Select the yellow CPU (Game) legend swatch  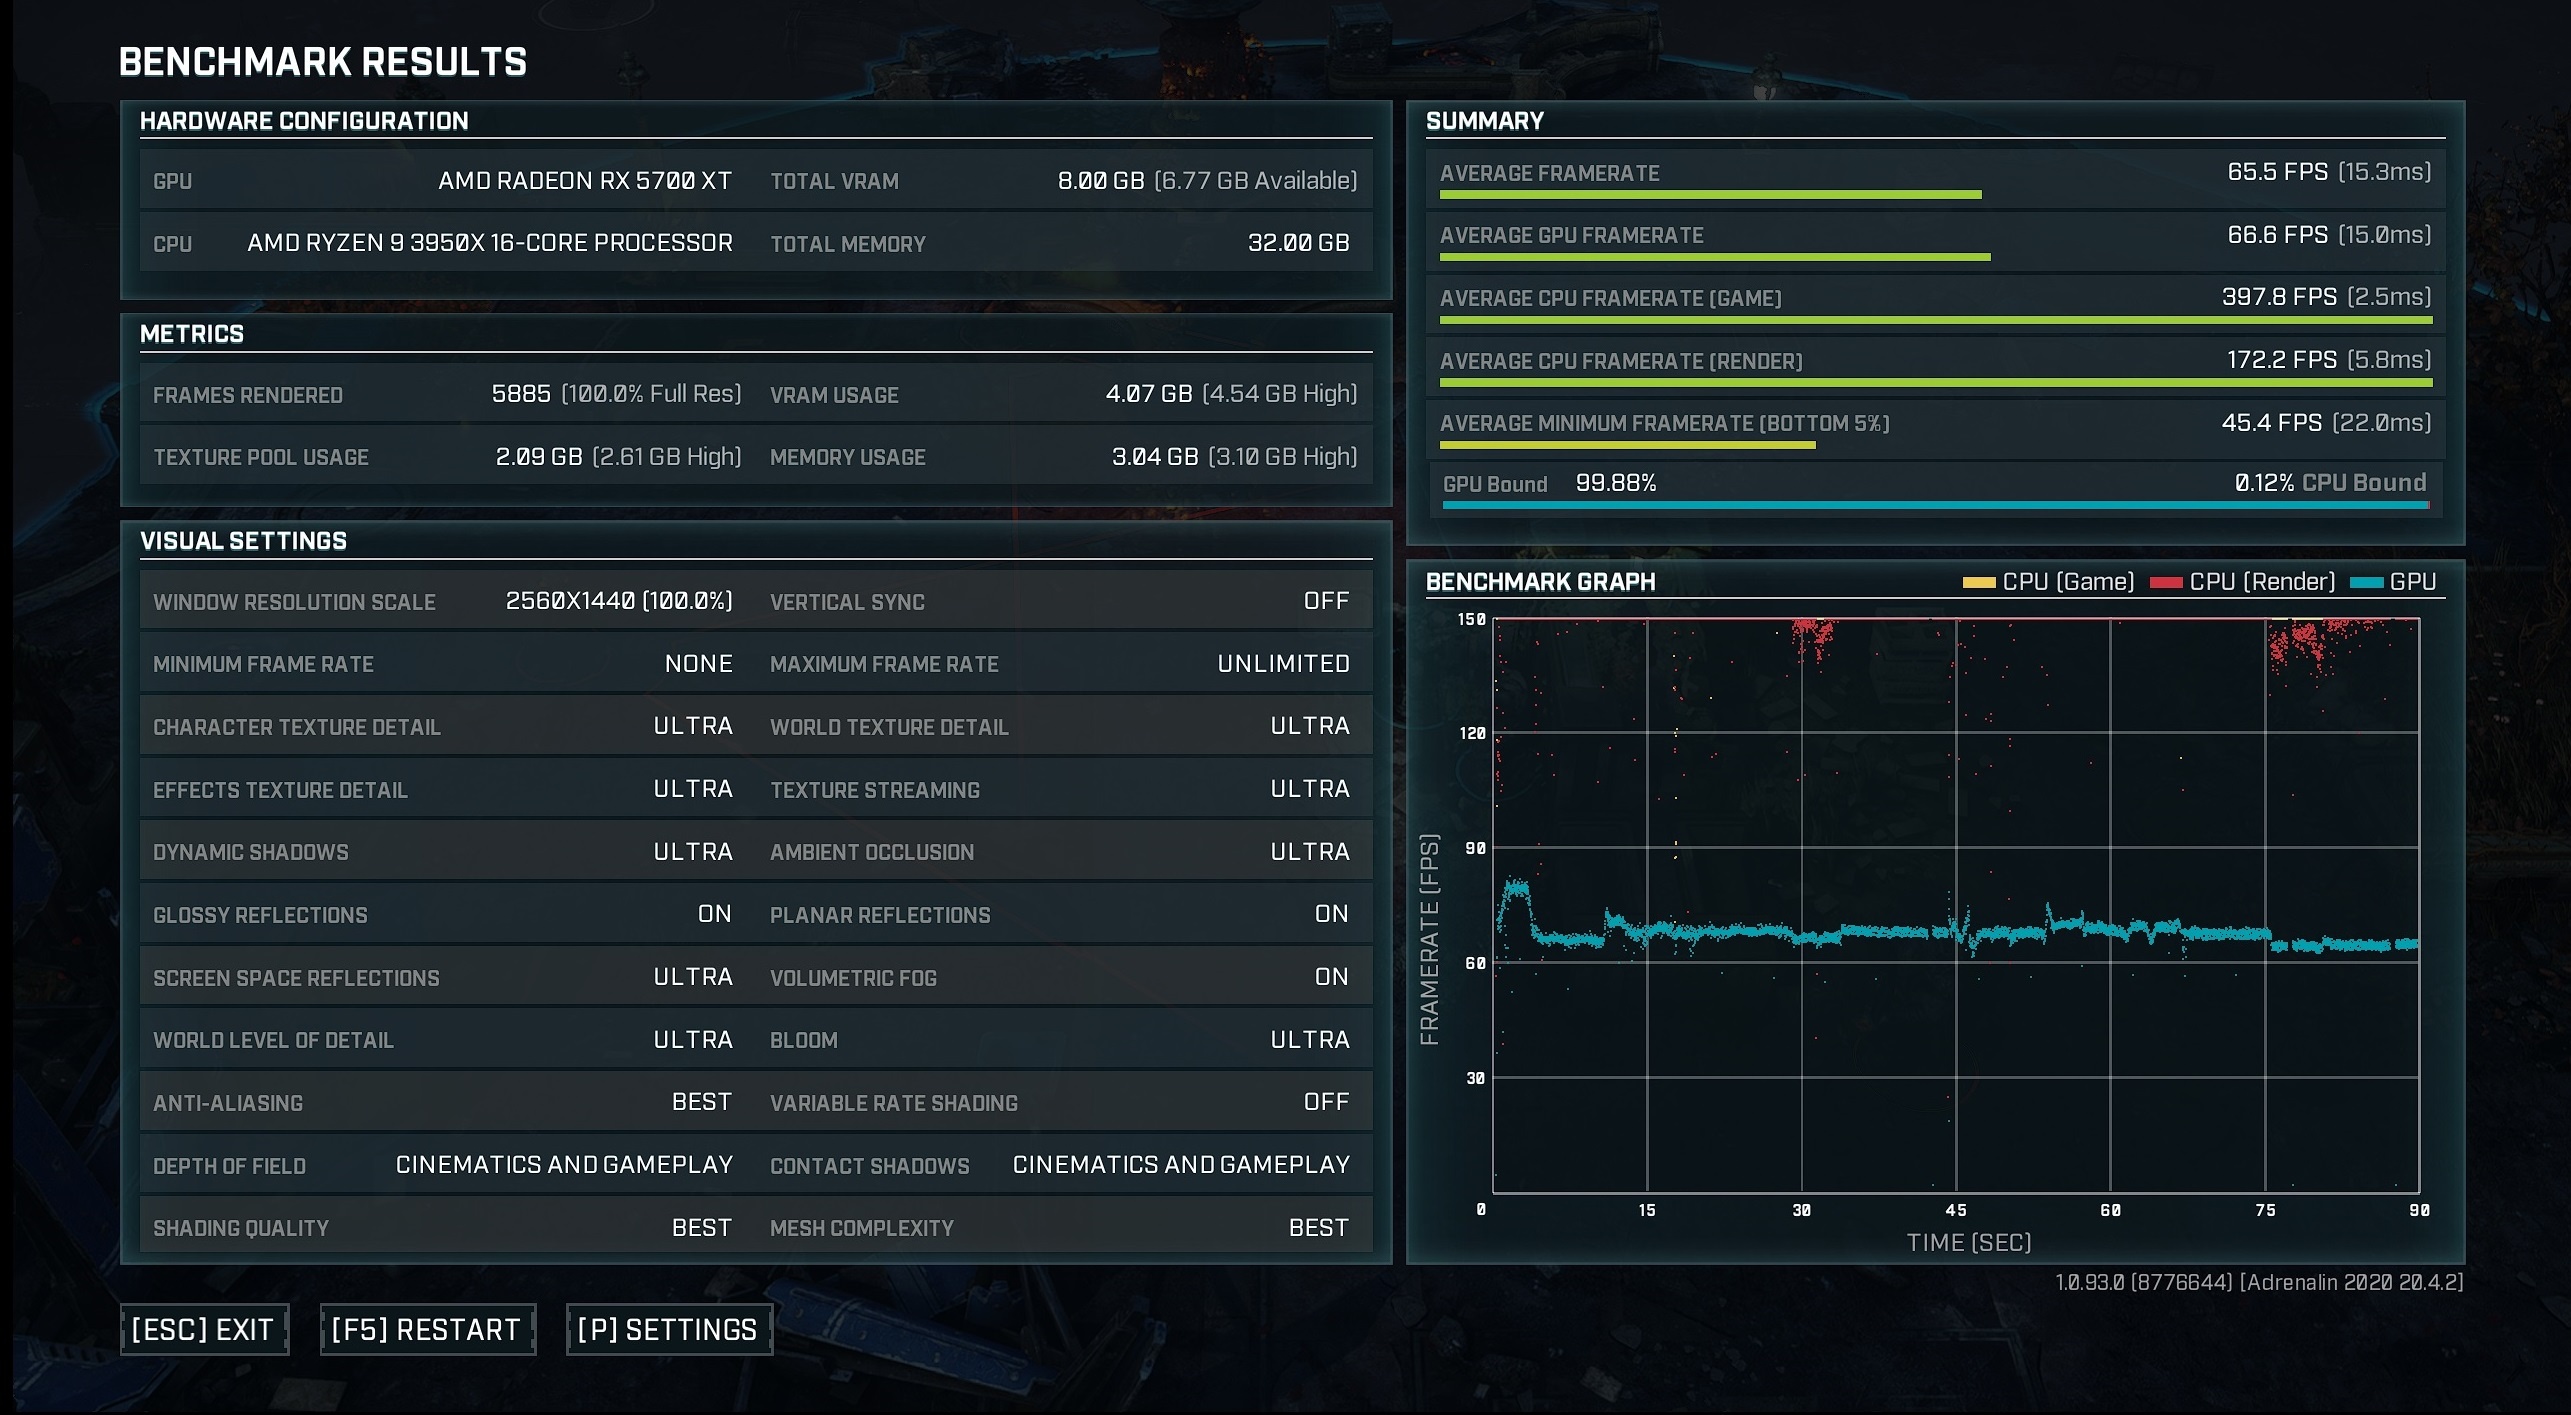(x=1979, y=583)
